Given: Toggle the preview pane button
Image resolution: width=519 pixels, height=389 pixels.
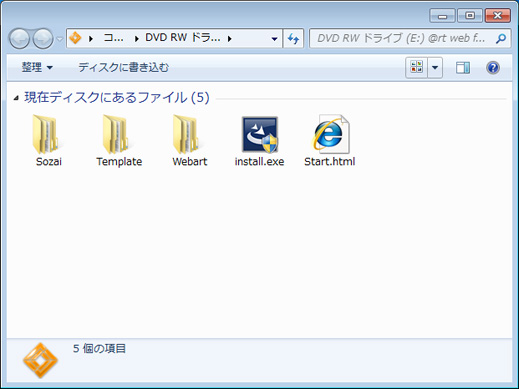Looking at the screenshot, I should coord(463,68).
